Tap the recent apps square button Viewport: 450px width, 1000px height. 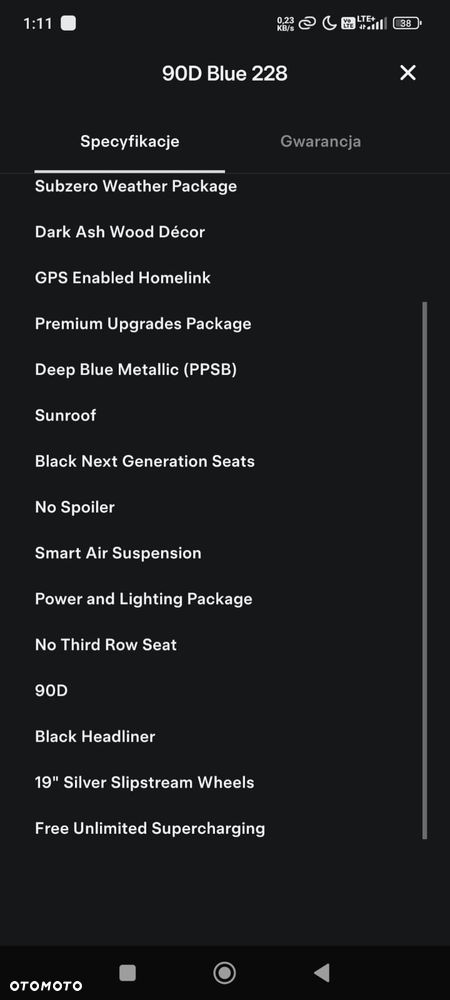(x=127, y=973)
